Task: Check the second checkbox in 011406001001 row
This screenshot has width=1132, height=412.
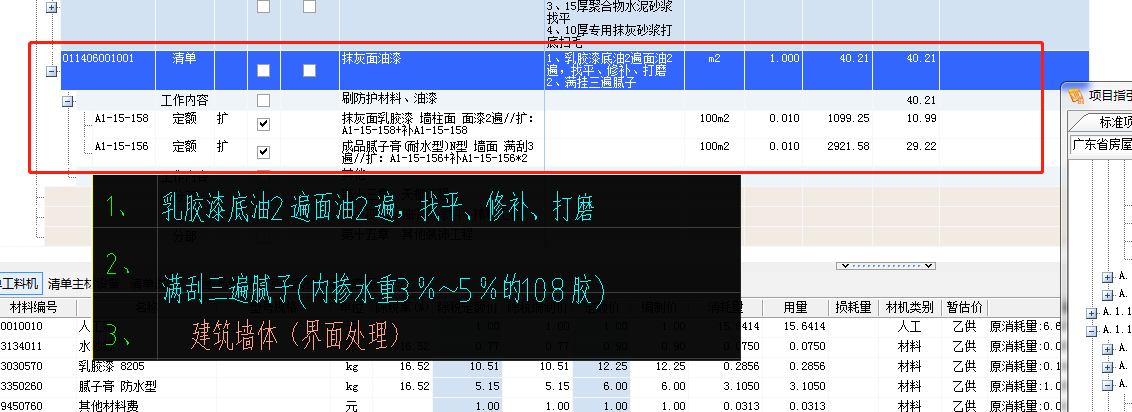Action: 309,71
